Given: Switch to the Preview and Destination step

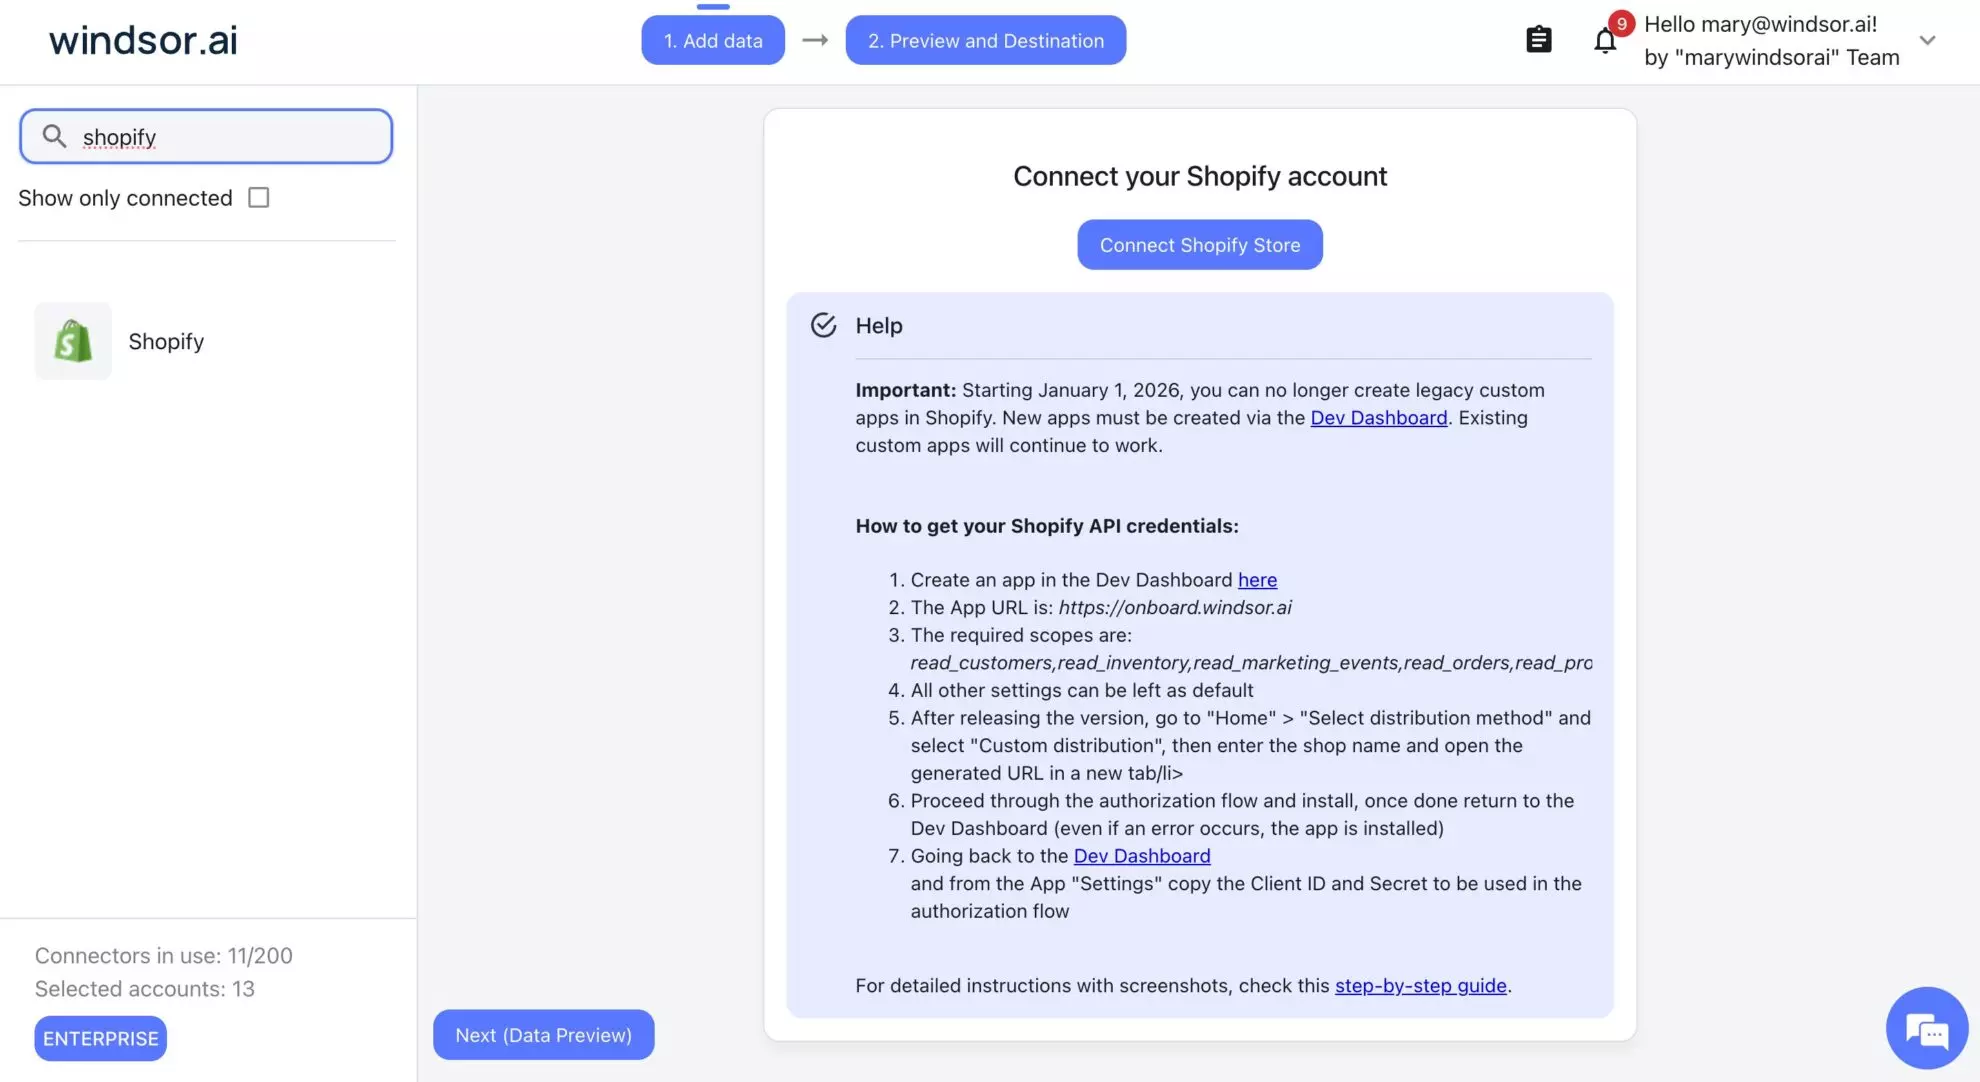Looking at the screenshot, I should [986, 40].
